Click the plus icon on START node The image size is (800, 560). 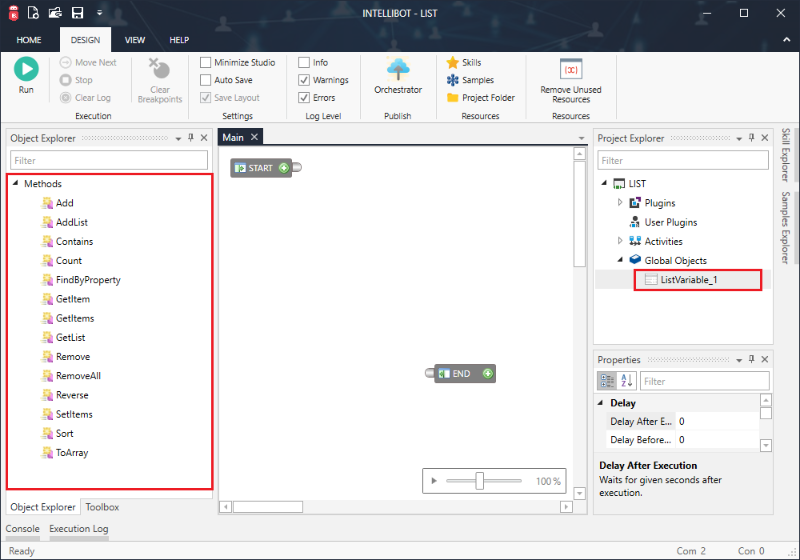pyautogui.click(x=284, y=168)
